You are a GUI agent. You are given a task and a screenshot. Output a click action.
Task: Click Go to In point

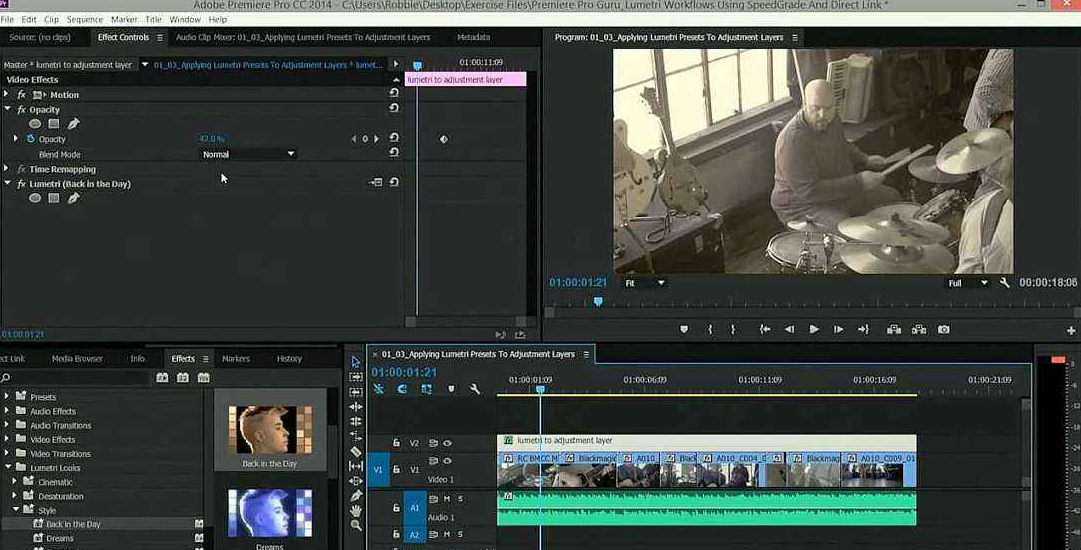(x=765, y=329)
